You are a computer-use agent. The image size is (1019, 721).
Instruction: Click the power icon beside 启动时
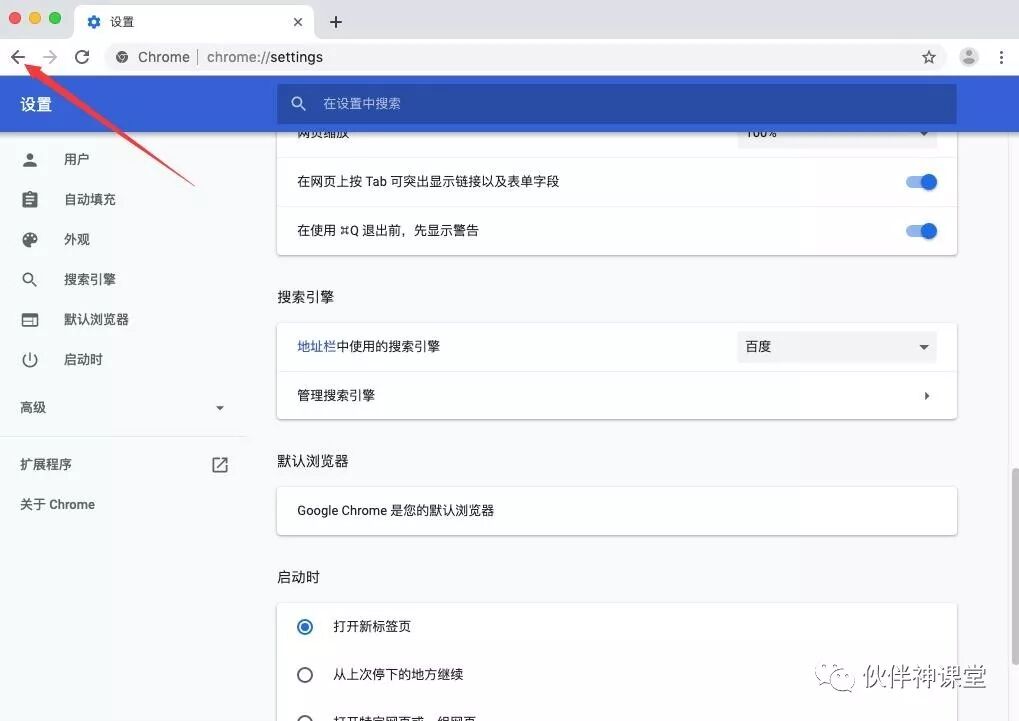click(x=30, y=360)
